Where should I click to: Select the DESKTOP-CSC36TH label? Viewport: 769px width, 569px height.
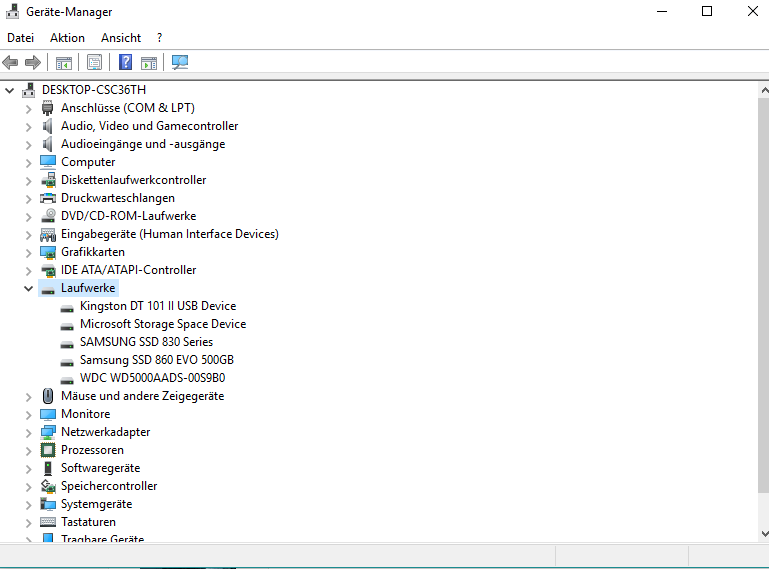click(x=94, y=90)
